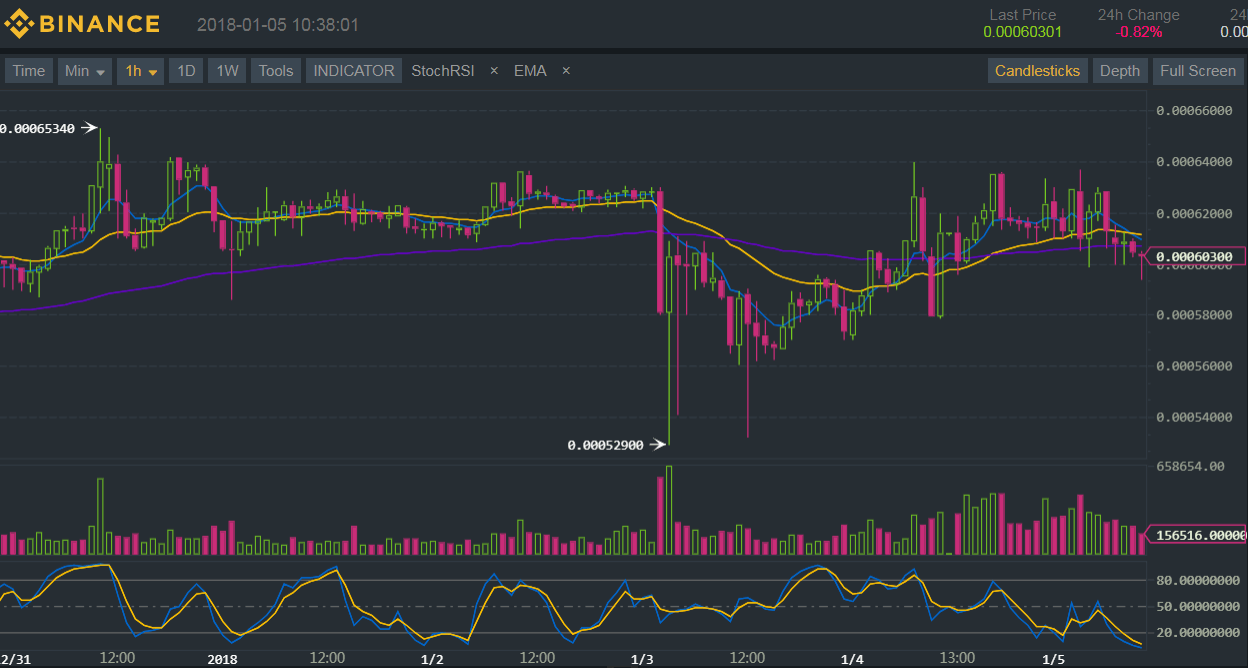Click the Last Price heading
The image size is (1248, 668).
[x=1023, y=15]
